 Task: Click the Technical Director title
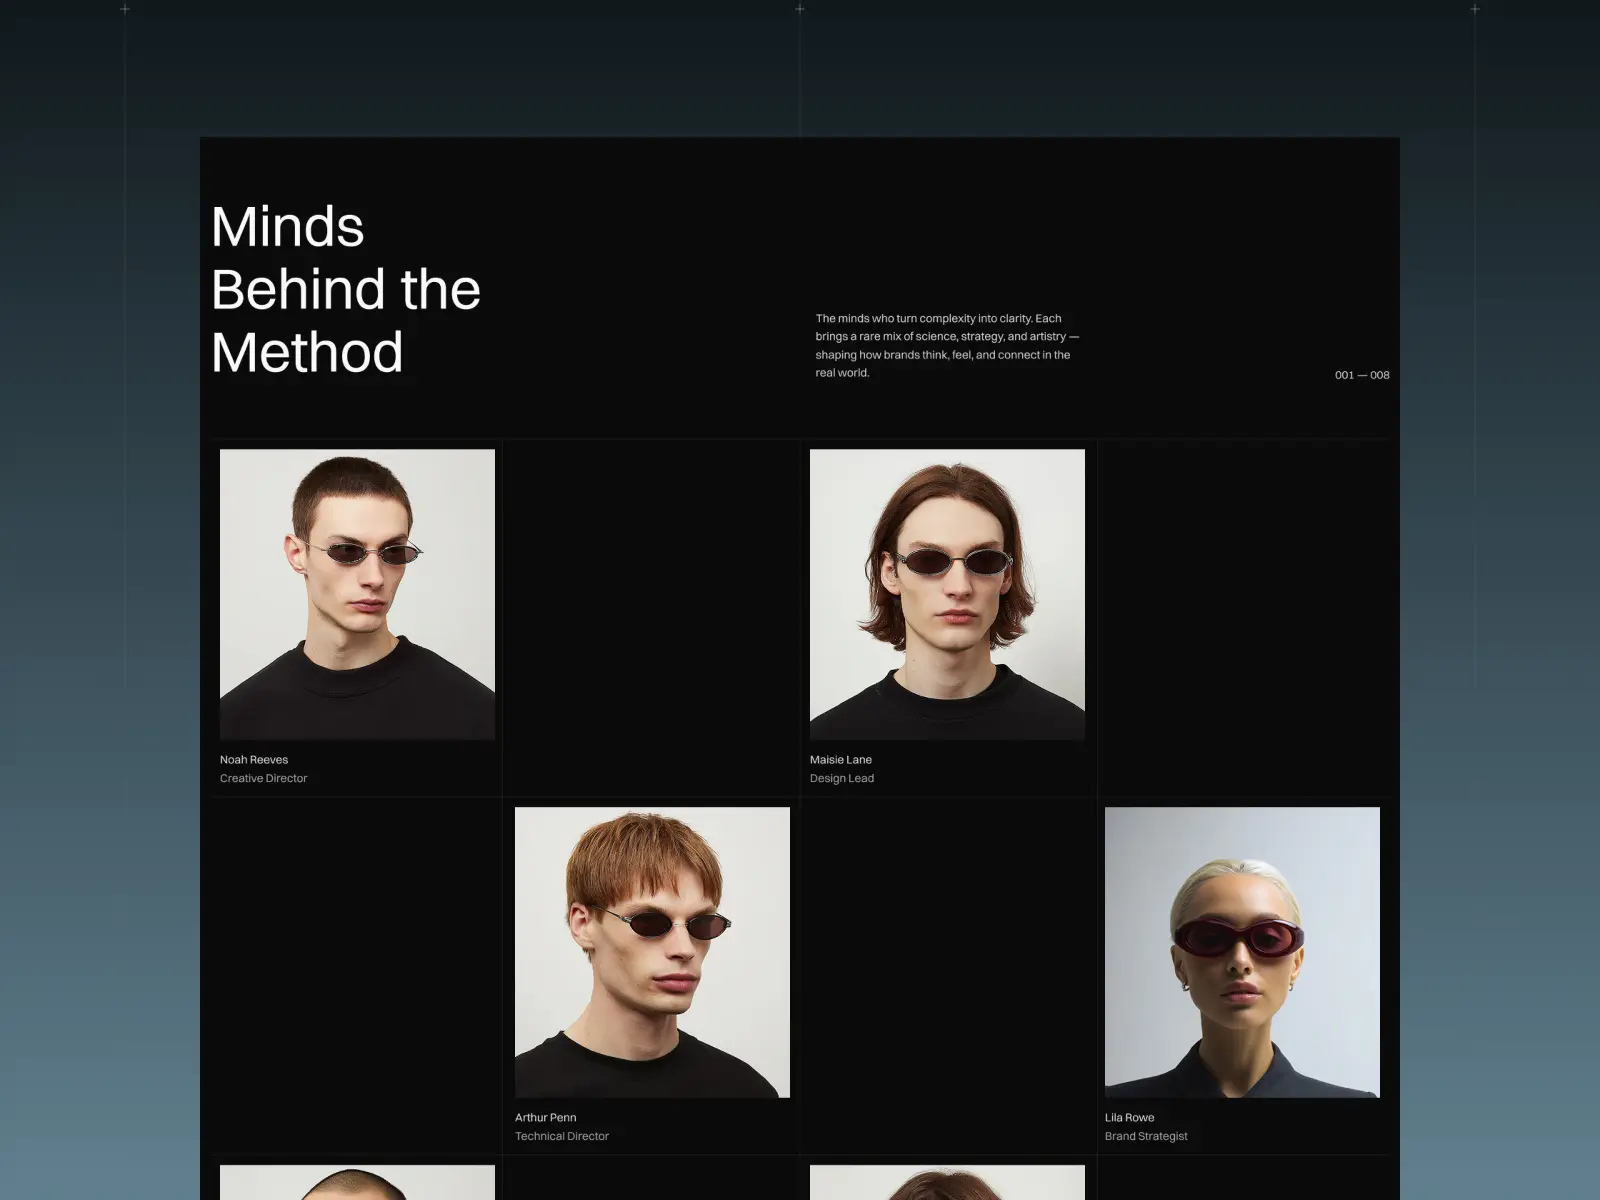tap(562, 1136)
